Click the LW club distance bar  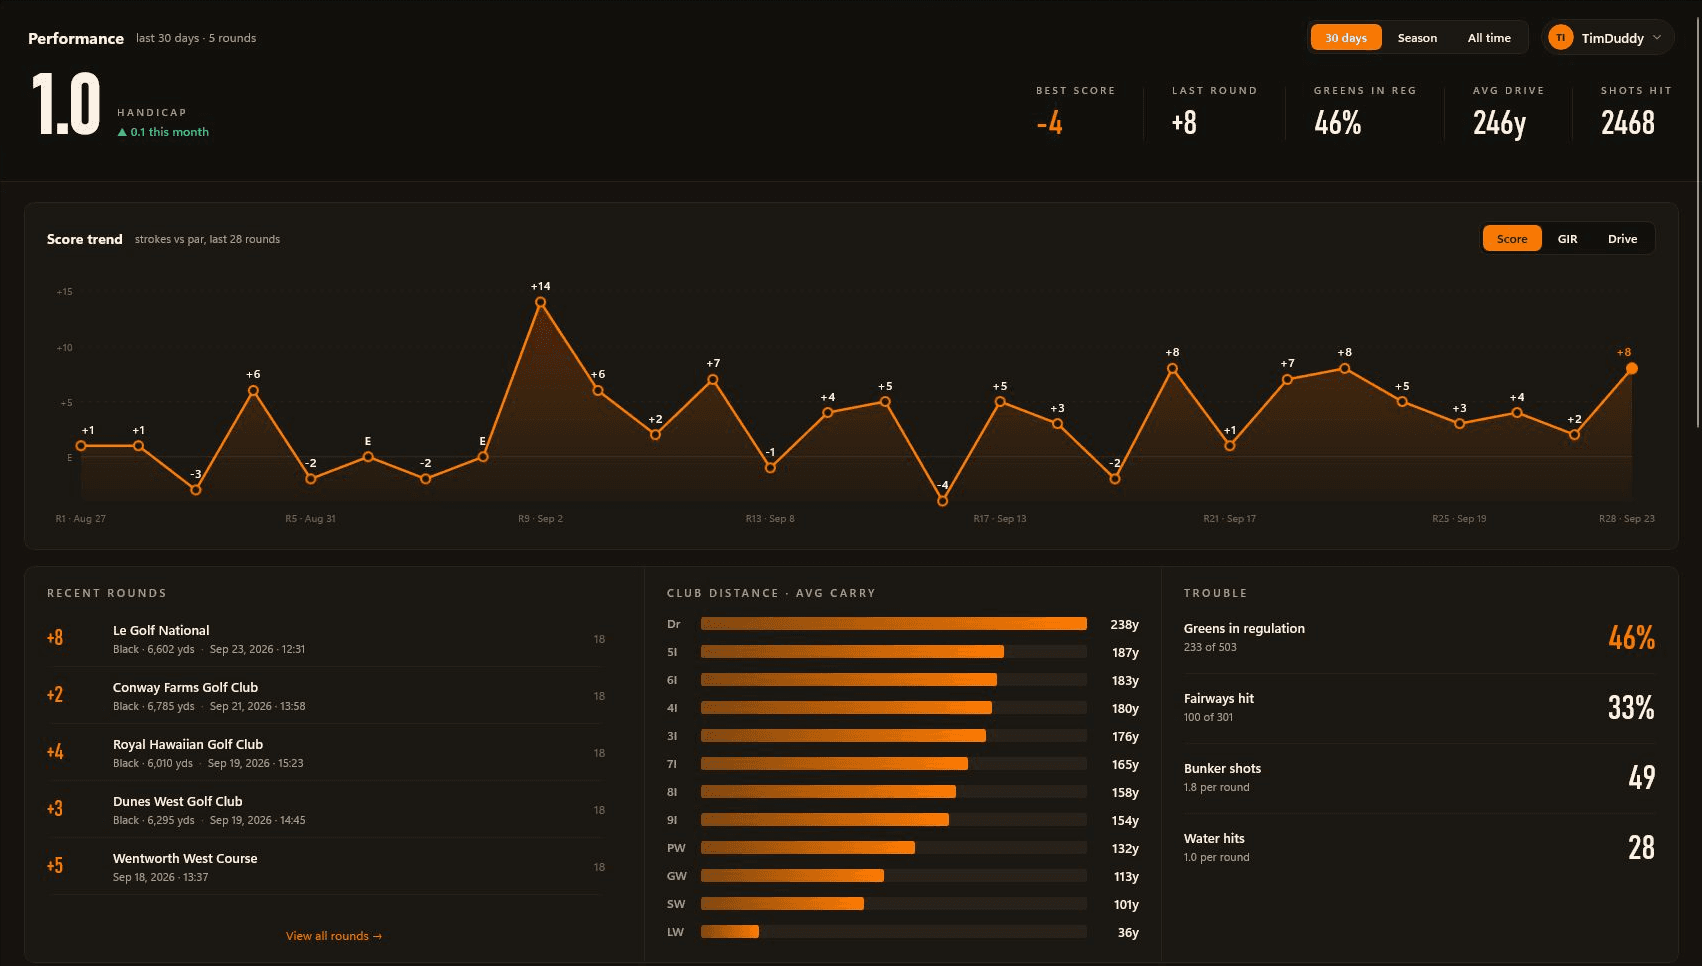click(730, 932)
